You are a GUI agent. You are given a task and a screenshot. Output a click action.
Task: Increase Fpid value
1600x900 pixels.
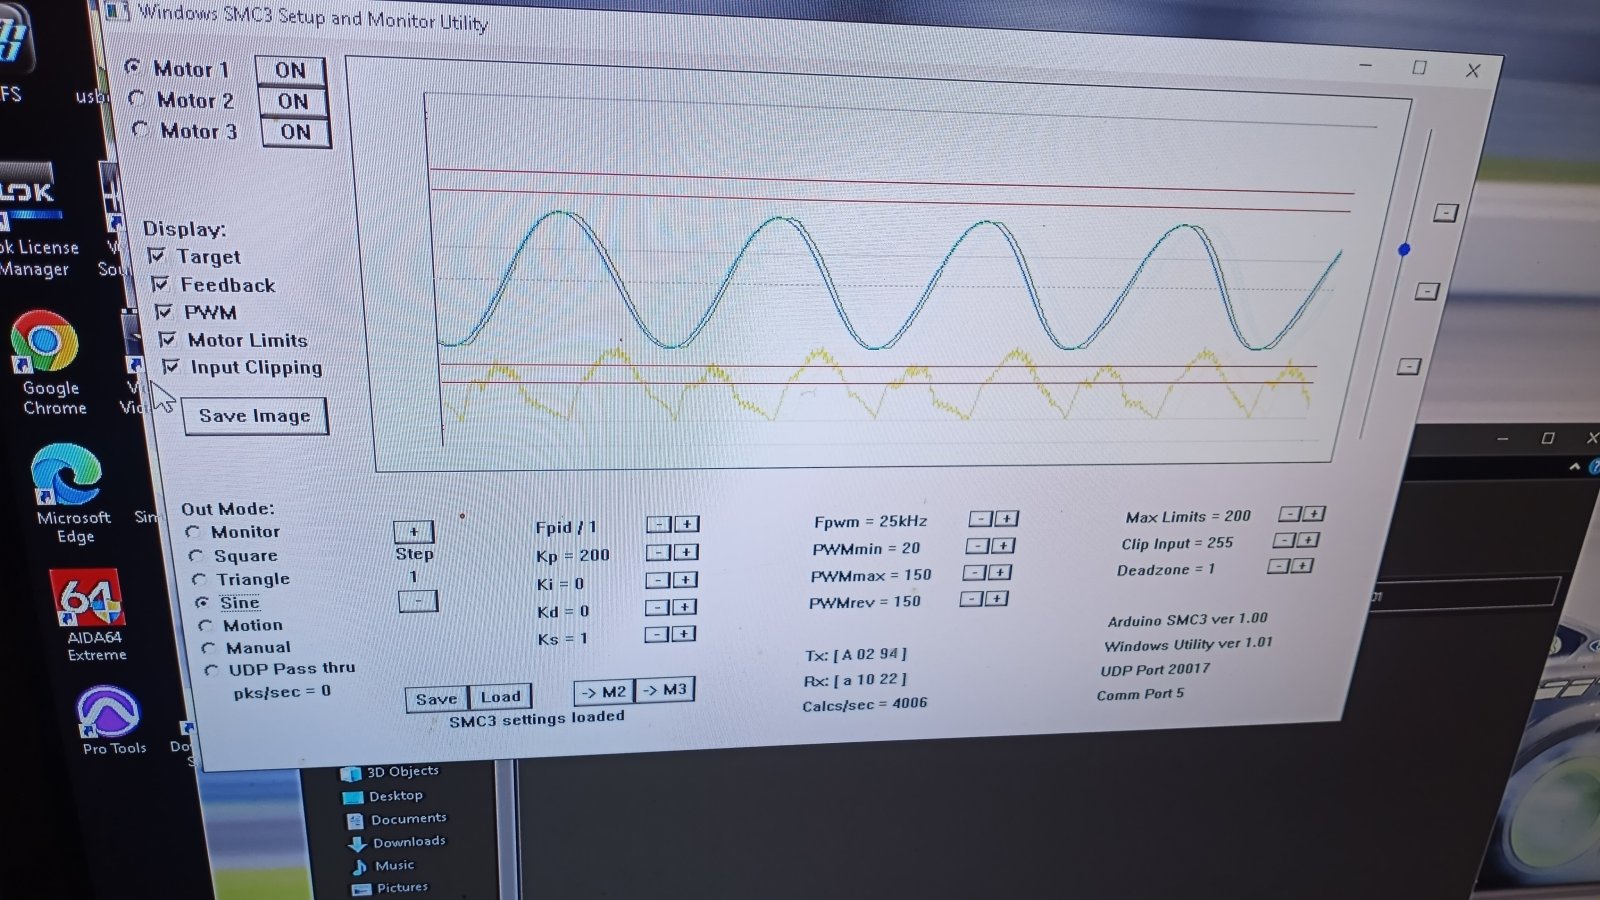point(687,524)
